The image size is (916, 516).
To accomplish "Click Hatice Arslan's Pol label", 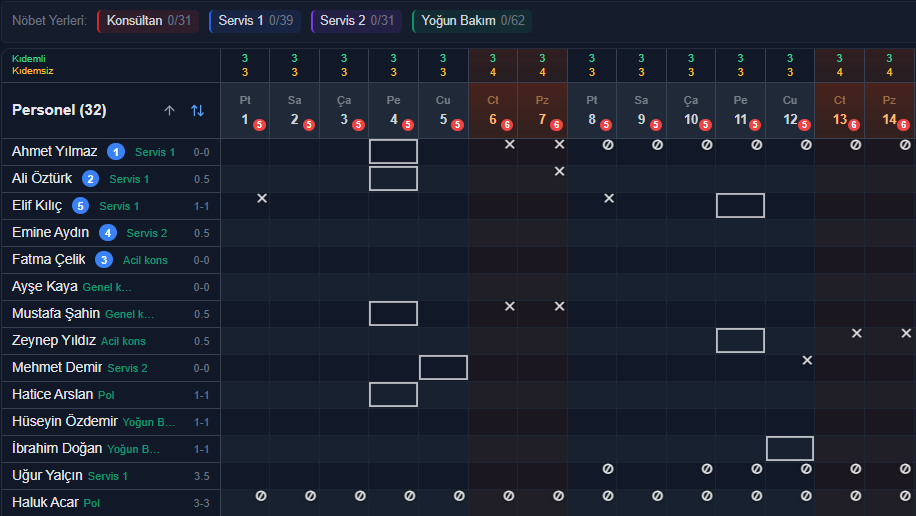I will click(106, 395).
